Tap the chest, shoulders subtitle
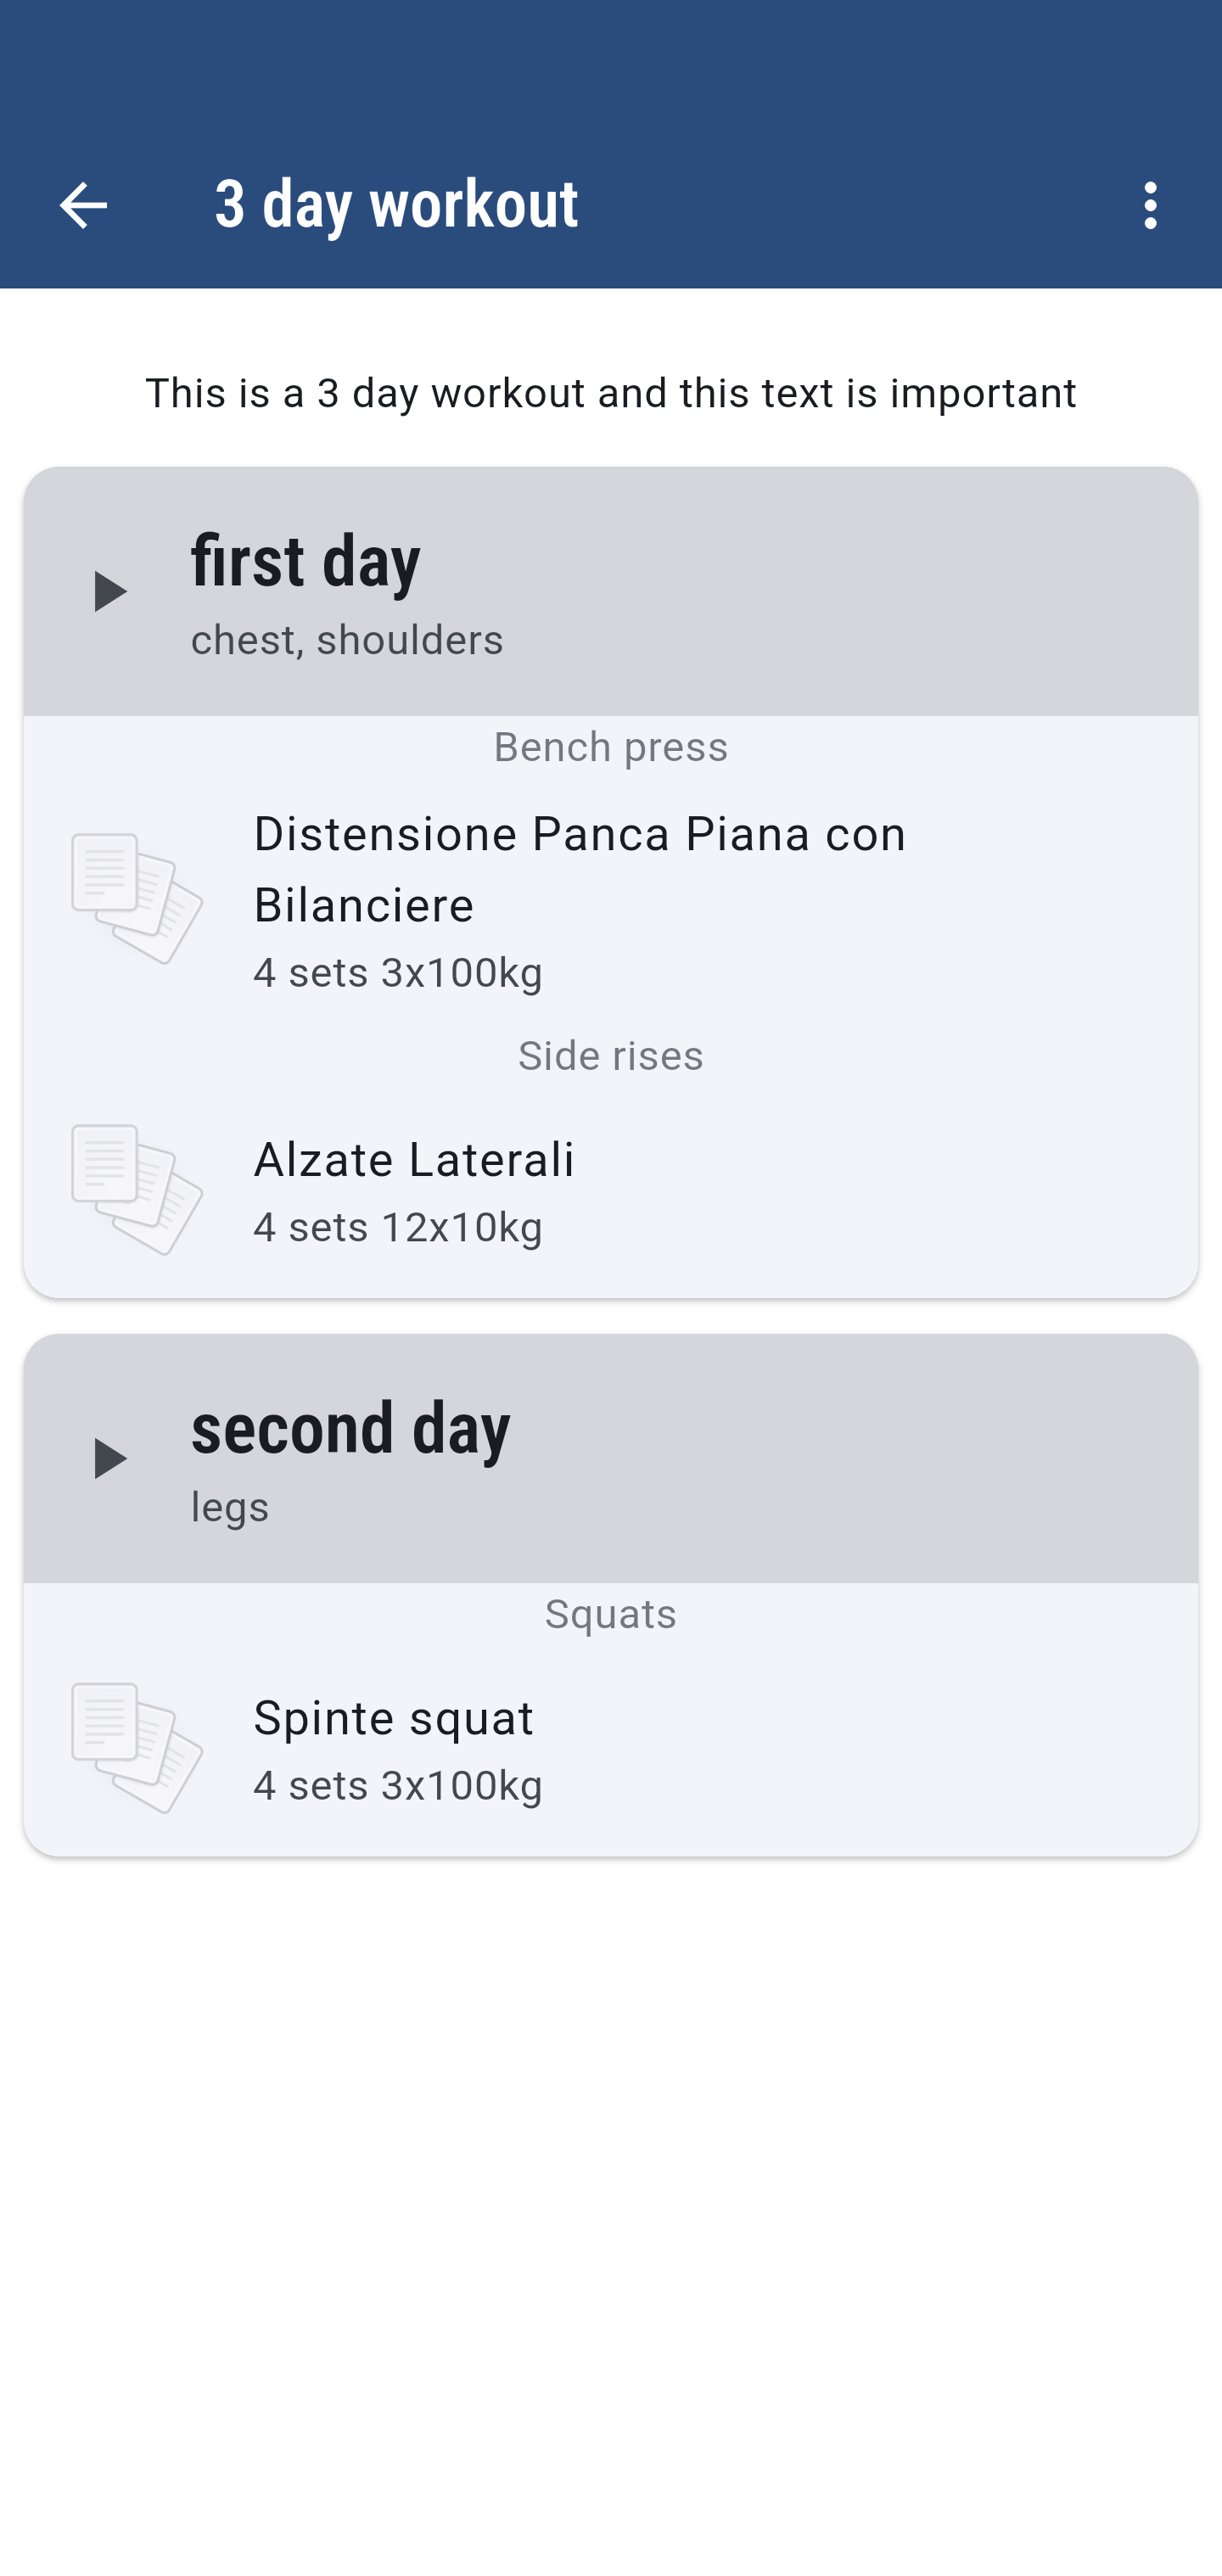Viewport: 1222px width, 2576px height. (347, 640)
